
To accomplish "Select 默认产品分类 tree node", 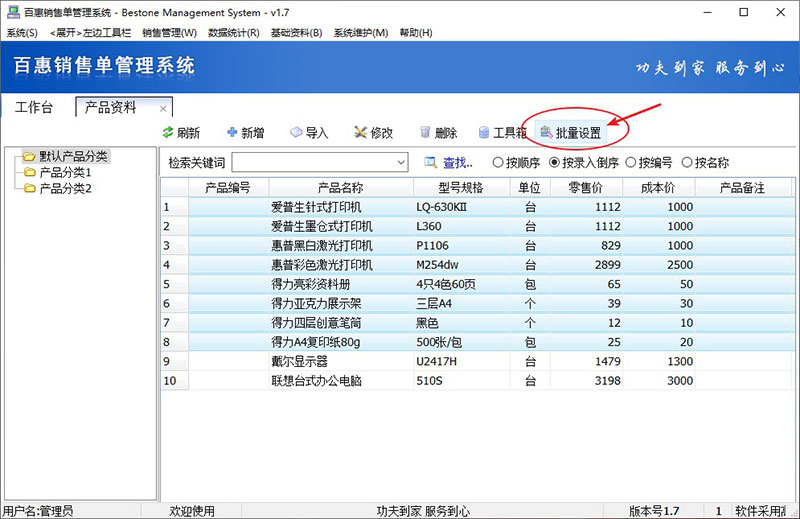I will [x=73, y=157].
